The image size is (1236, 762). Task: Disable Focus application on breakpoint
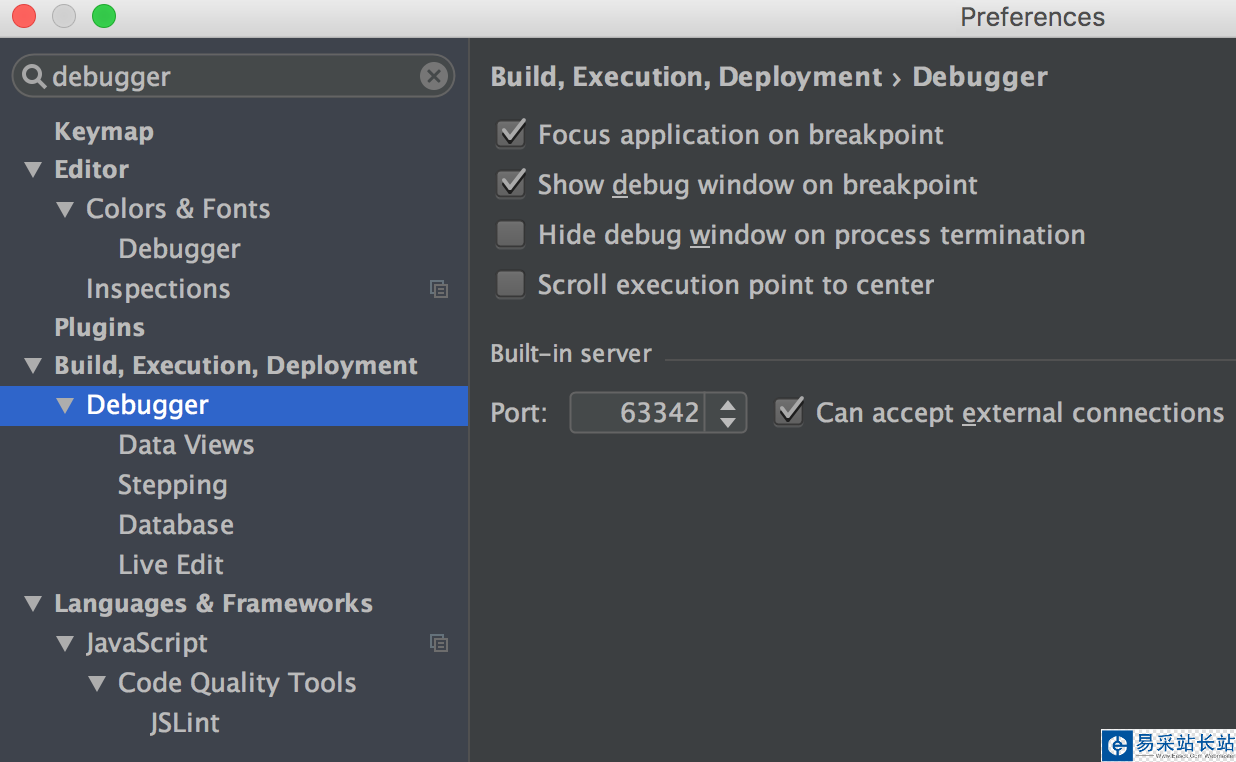(511, 134)
